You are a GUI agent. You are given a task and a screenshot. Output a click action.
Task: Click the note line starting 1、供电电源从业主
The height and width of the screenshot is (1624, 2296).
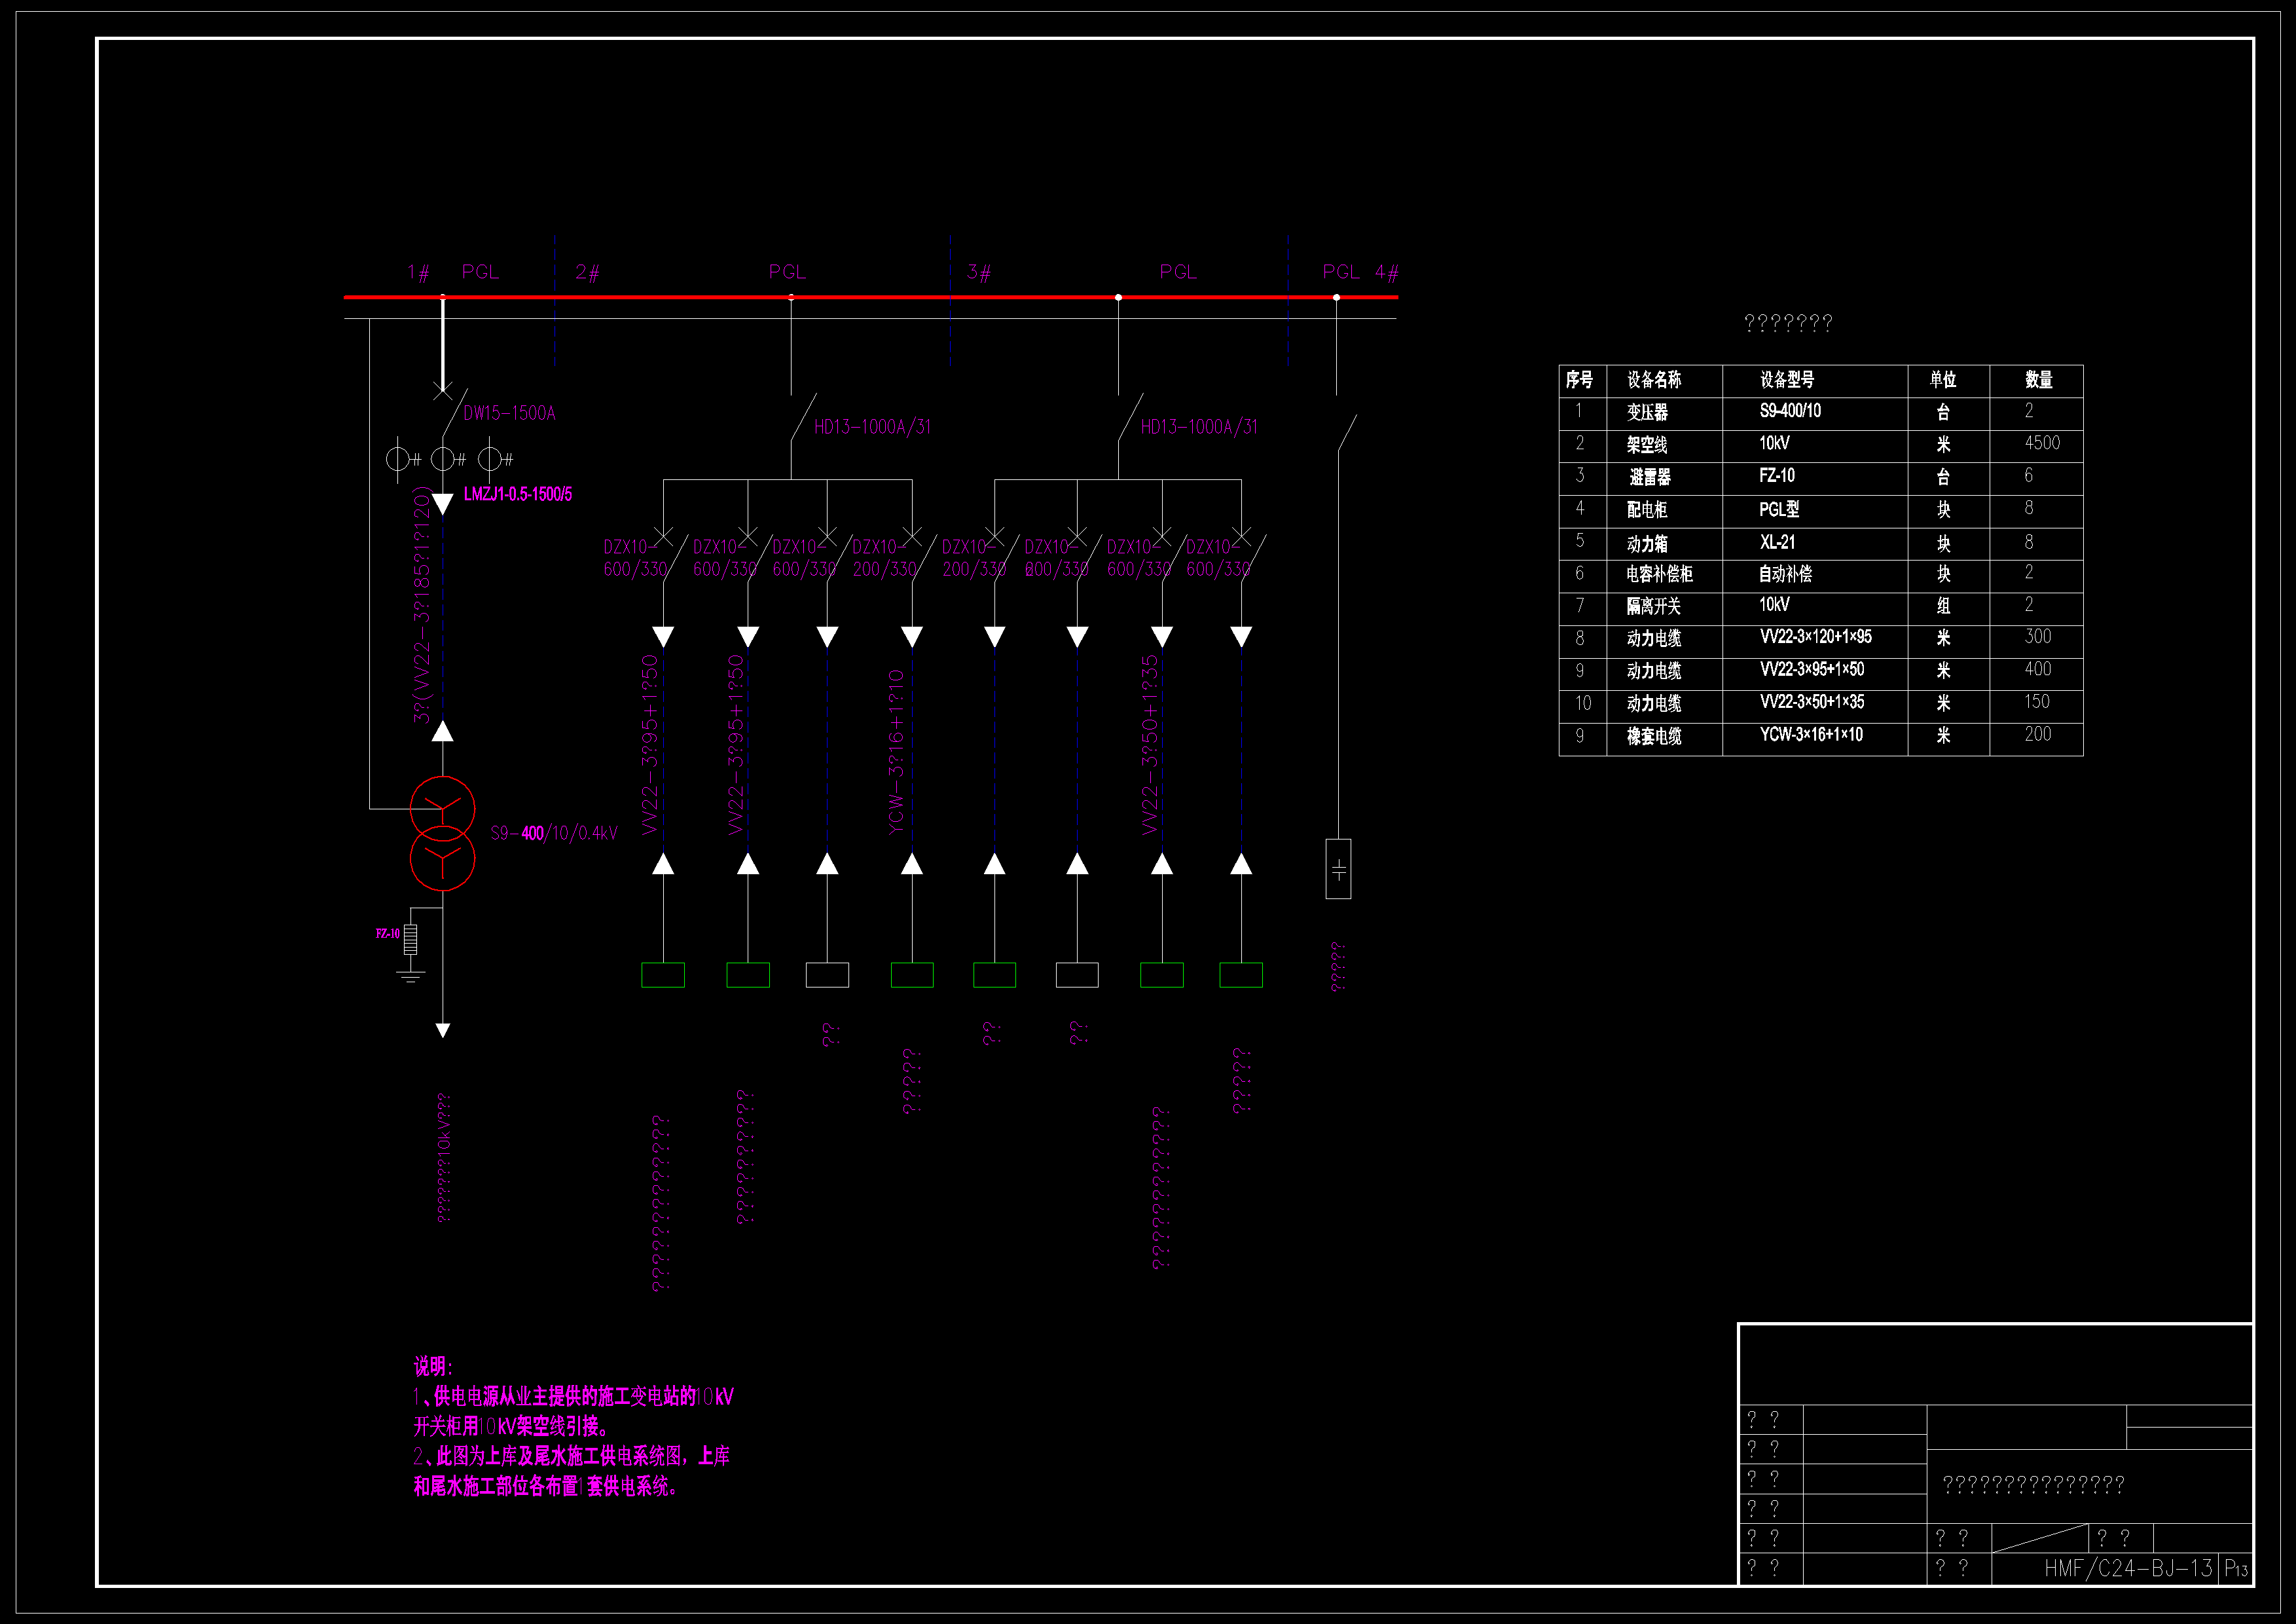573,1397
